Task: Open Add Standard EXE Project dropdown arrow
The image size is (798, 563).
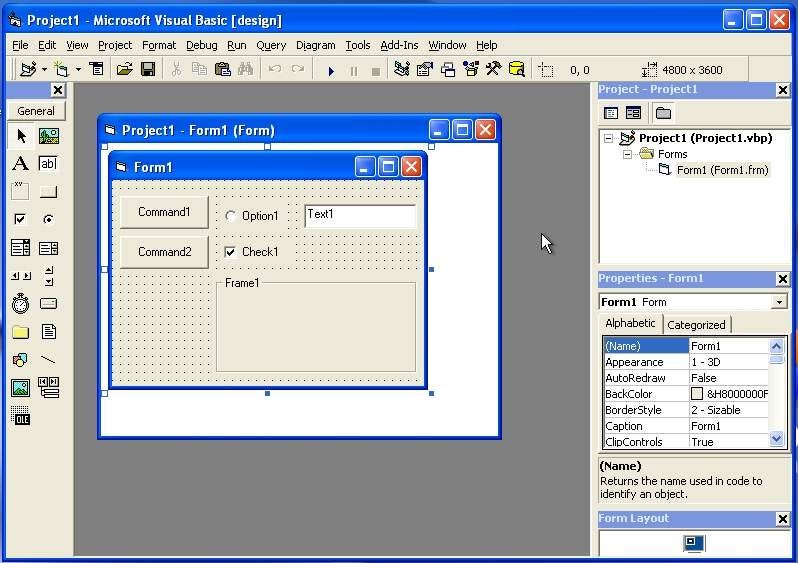Action: (x=44, y=69)
